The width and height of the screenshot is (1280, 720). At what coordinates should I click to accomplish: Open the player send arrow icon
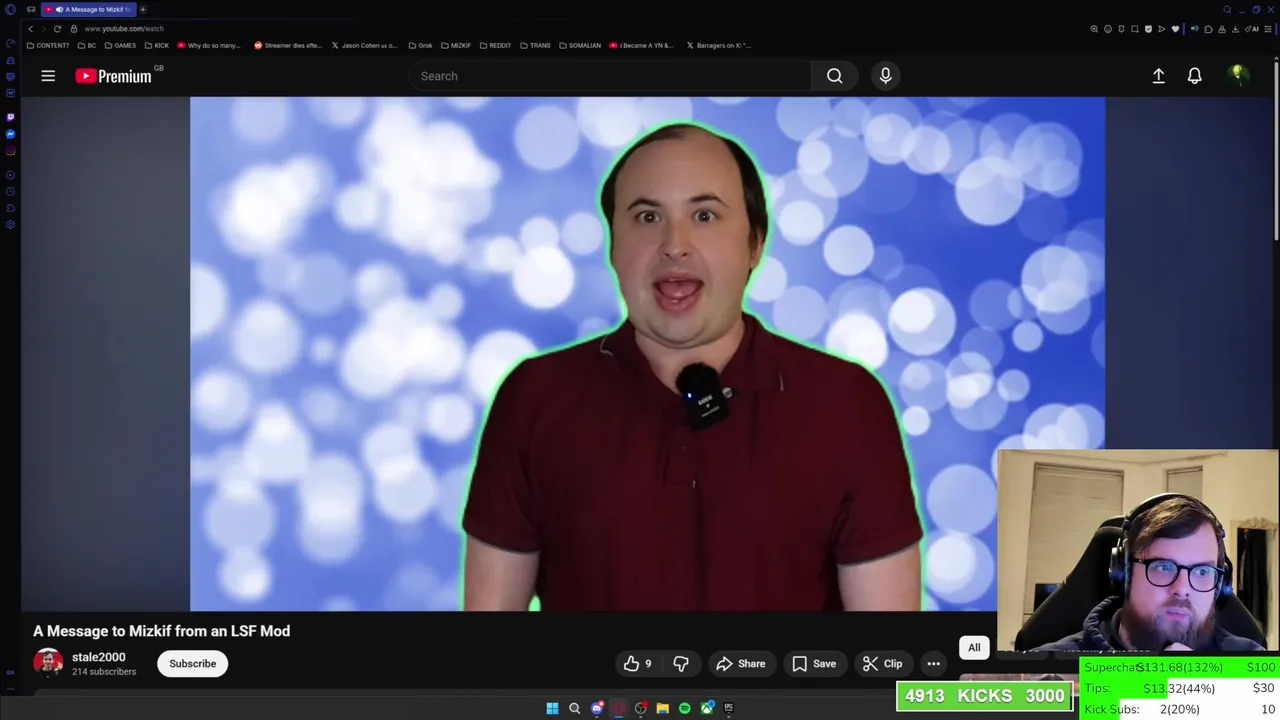coord(1161,29)
